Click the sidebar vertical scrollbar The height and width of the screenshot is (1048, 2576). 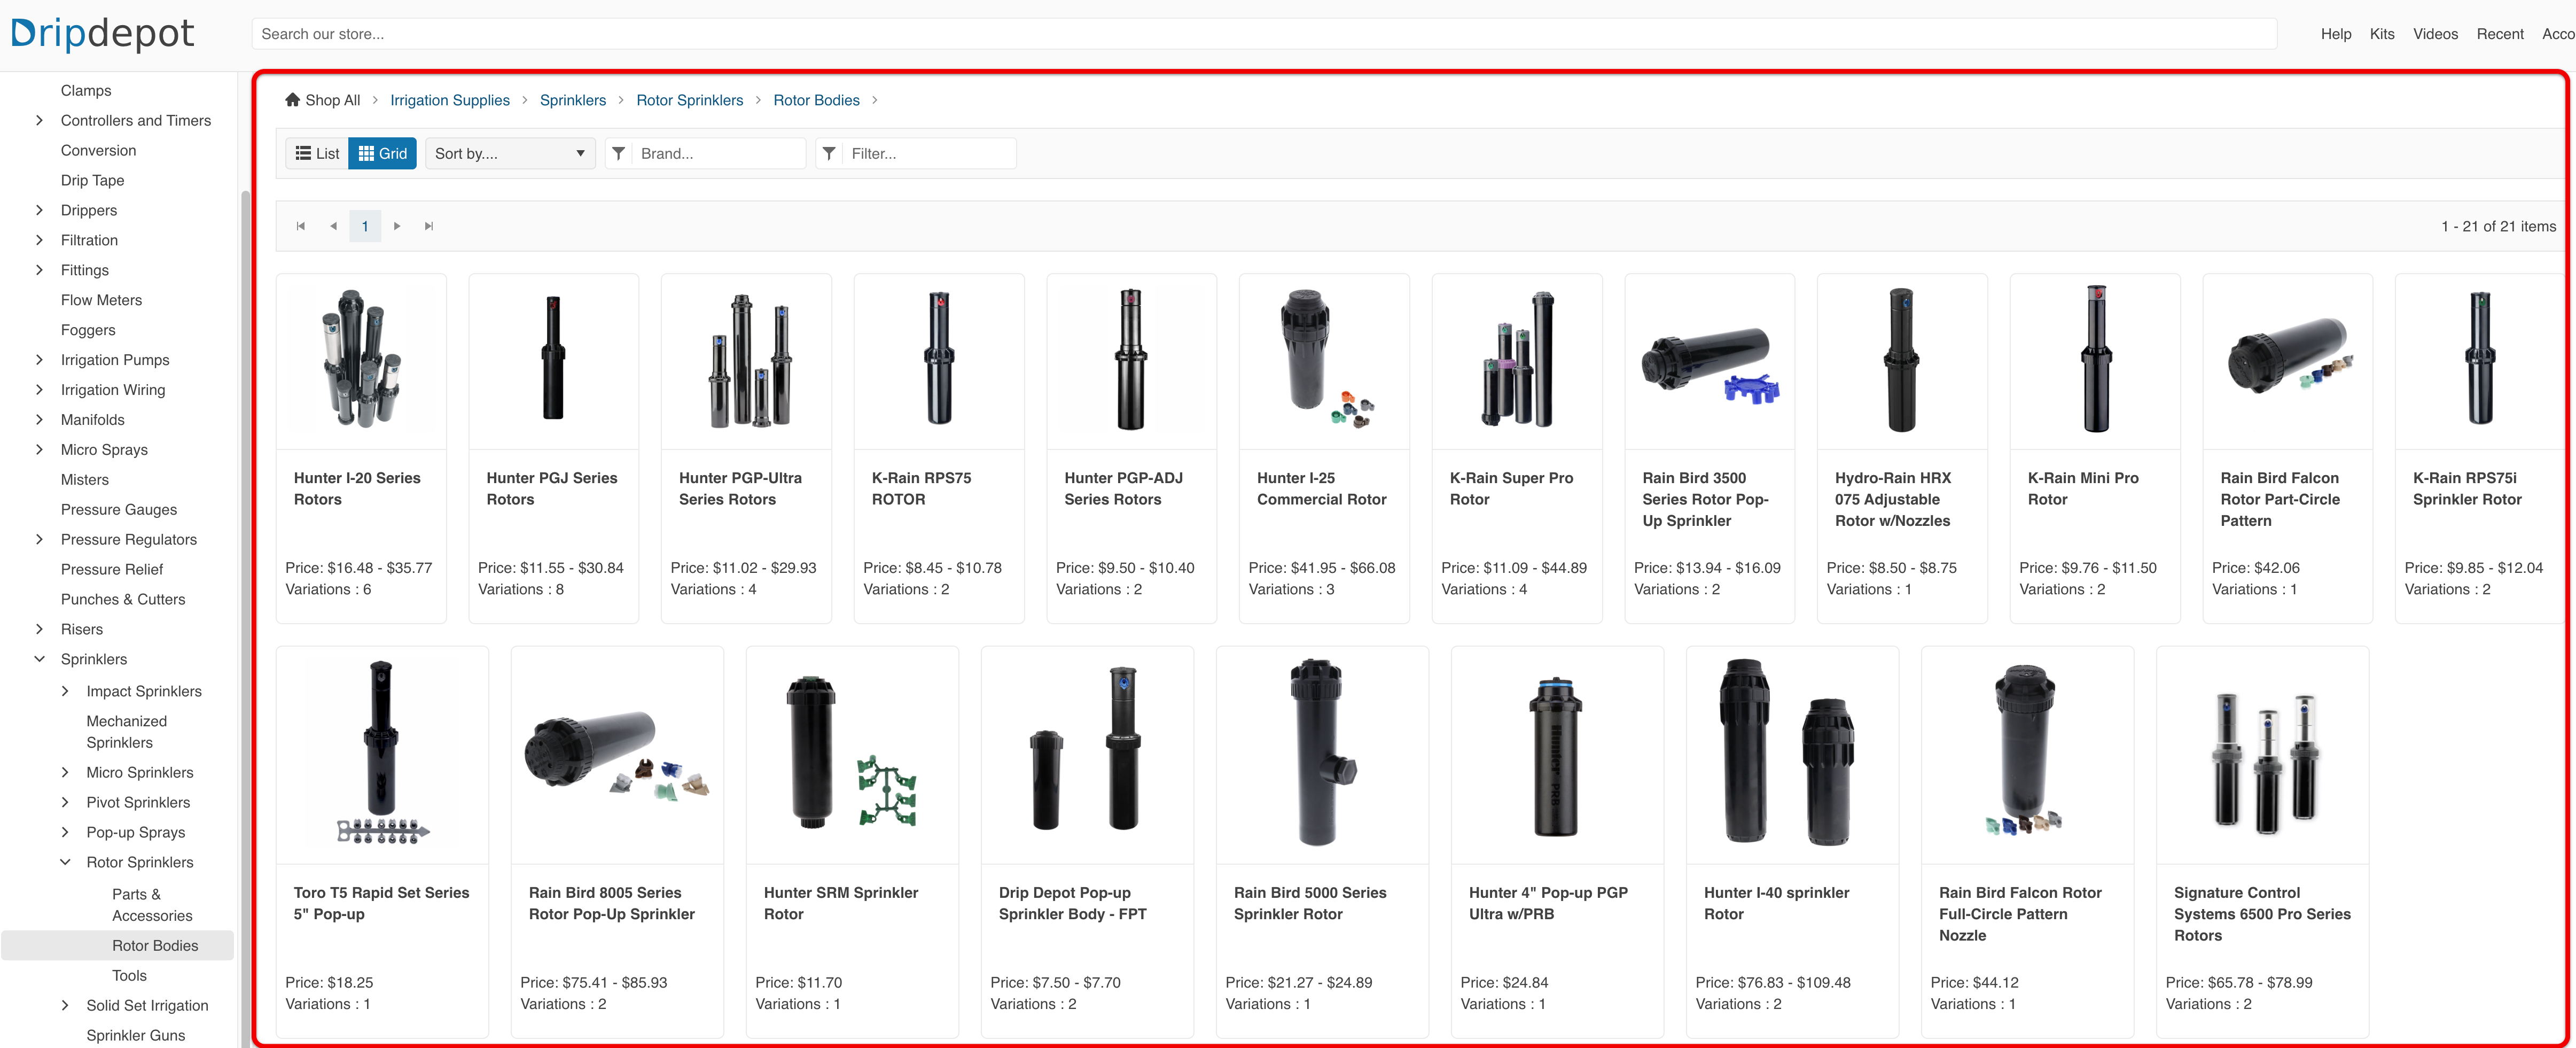click(245, 600)
